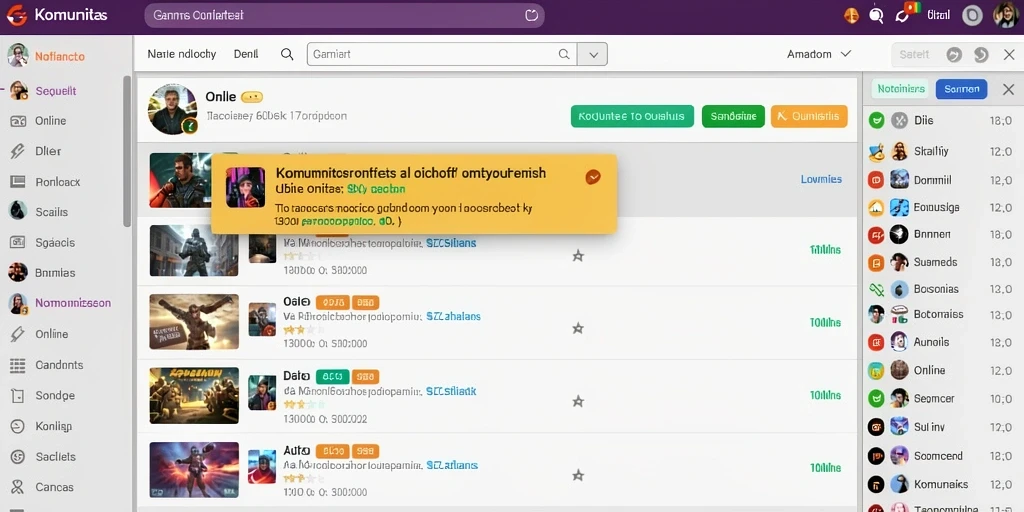
Task: Click the refresh icon in top purple search bar
Action: pyautogui.click(x=531, y=15)
